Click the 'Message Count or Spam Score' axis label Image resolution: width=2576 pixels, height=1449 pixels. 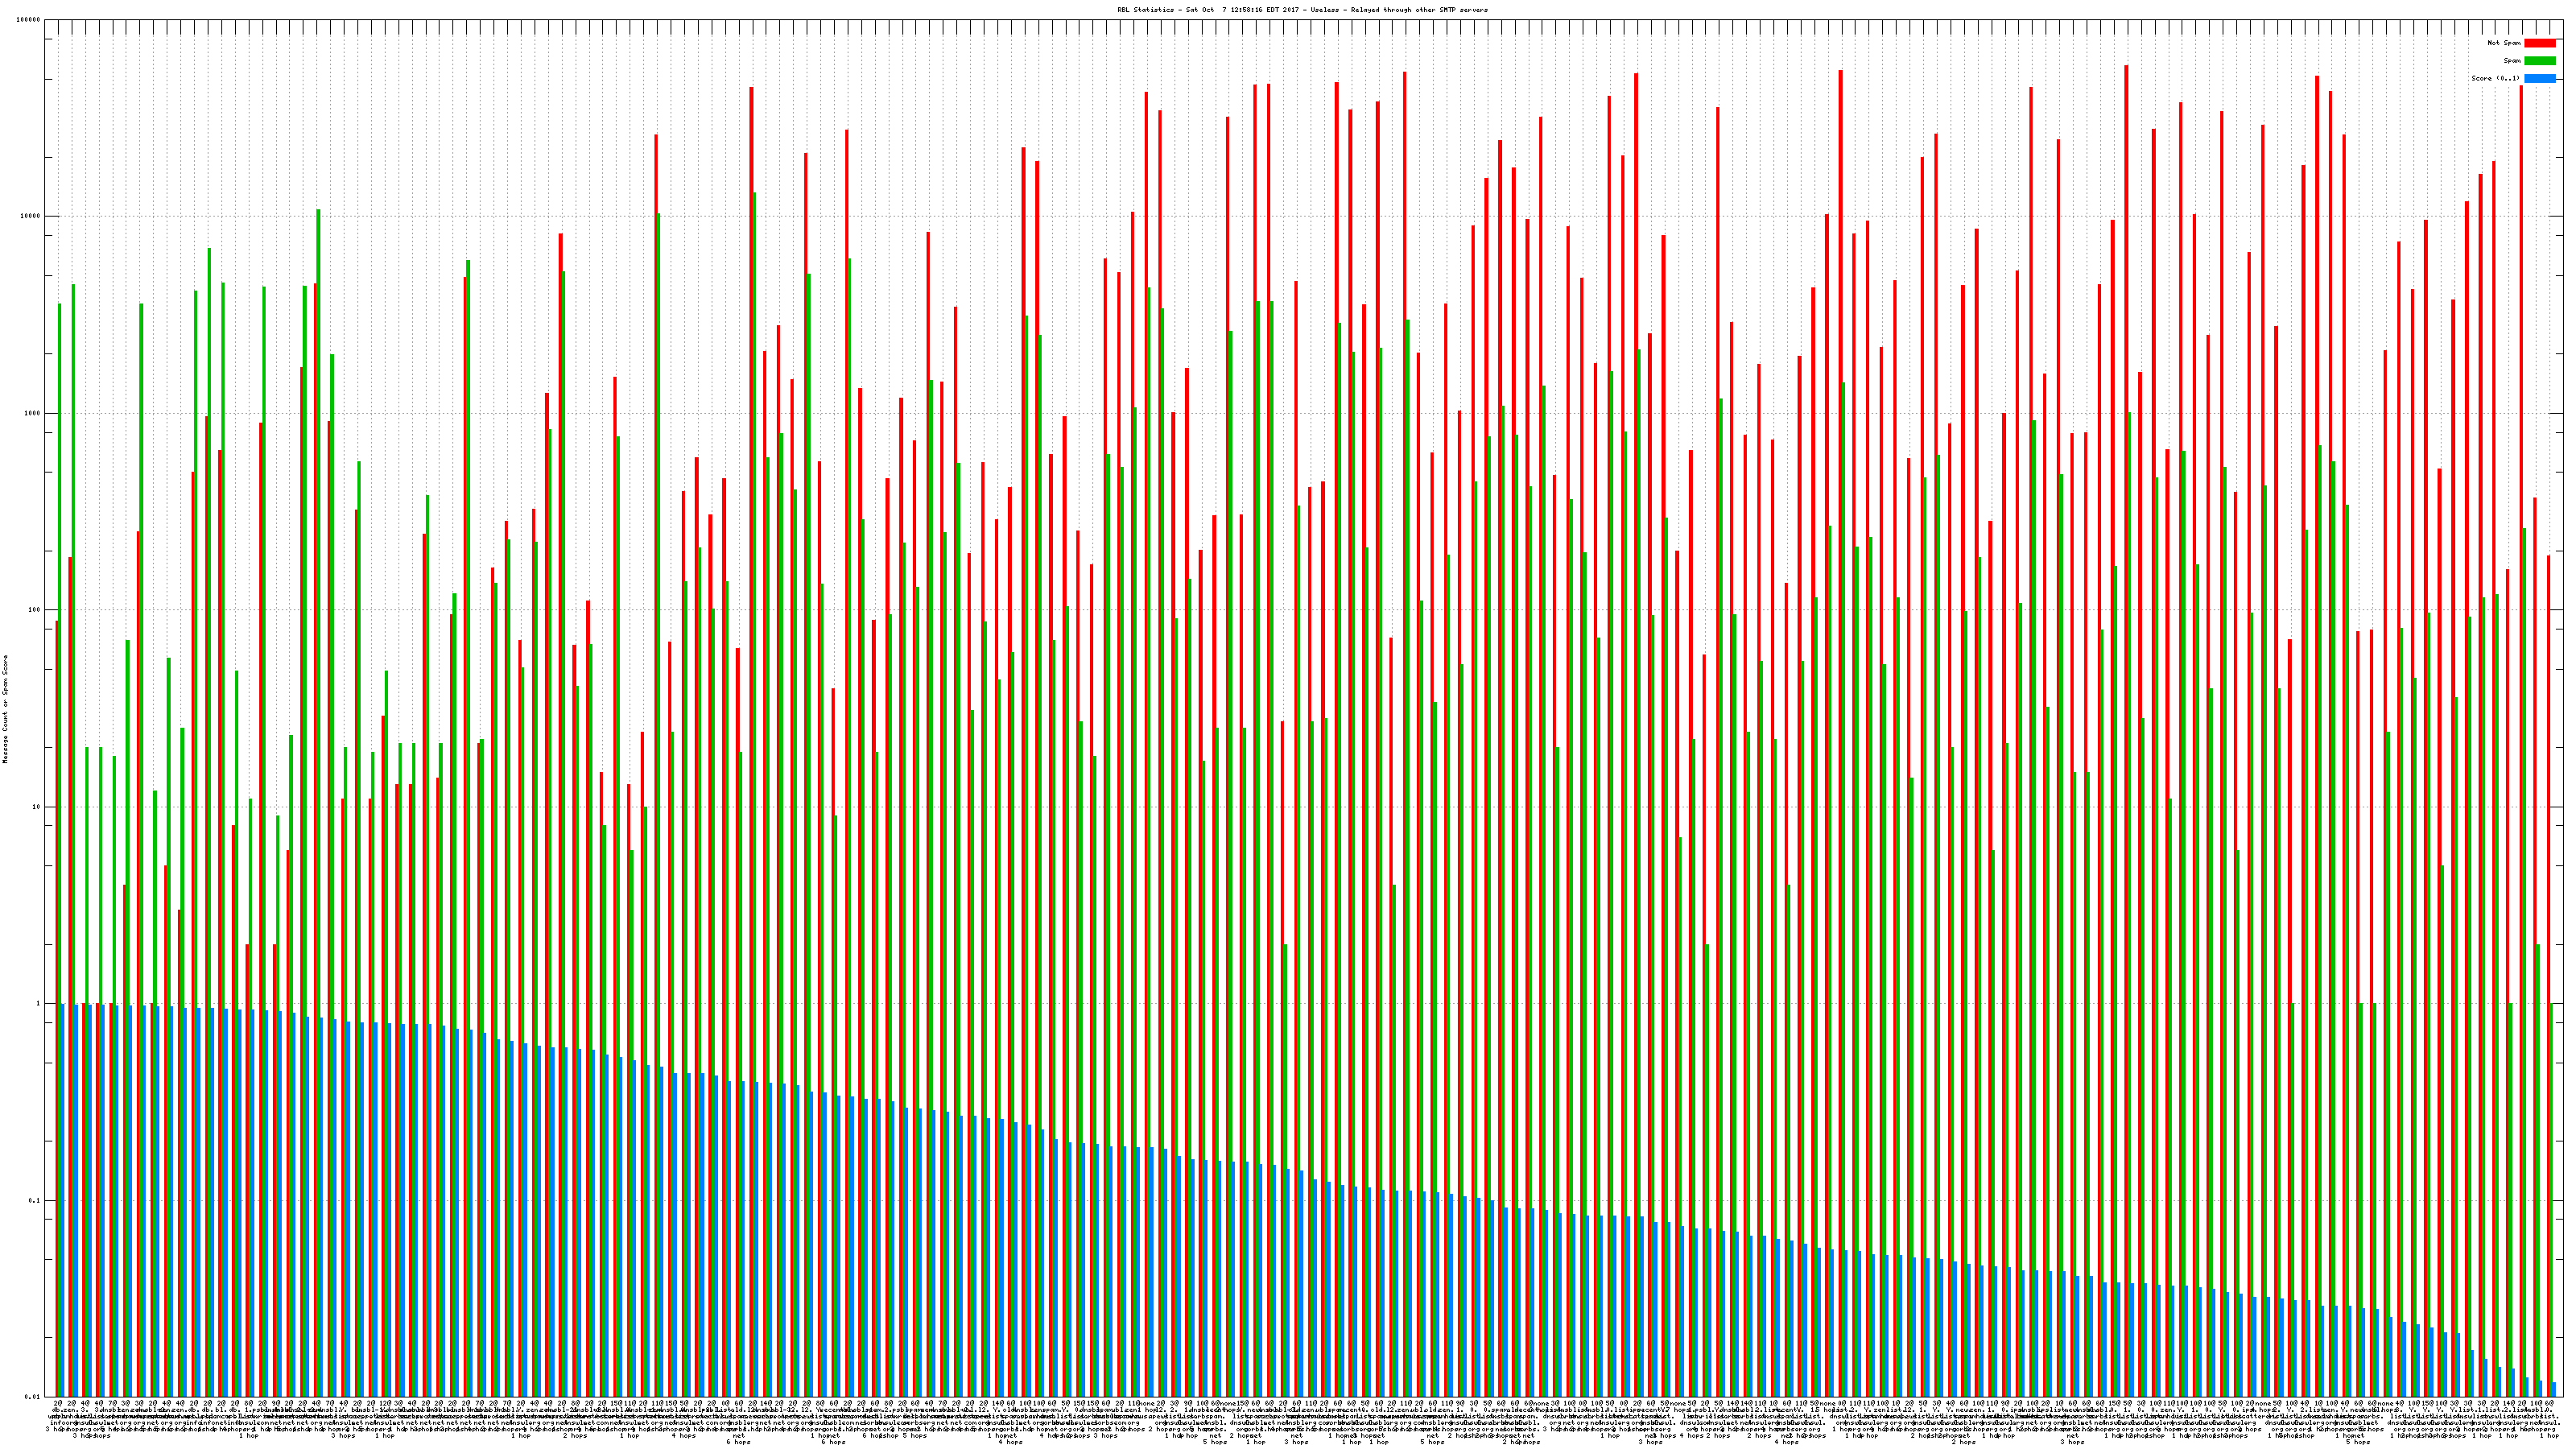pos(5,709)
